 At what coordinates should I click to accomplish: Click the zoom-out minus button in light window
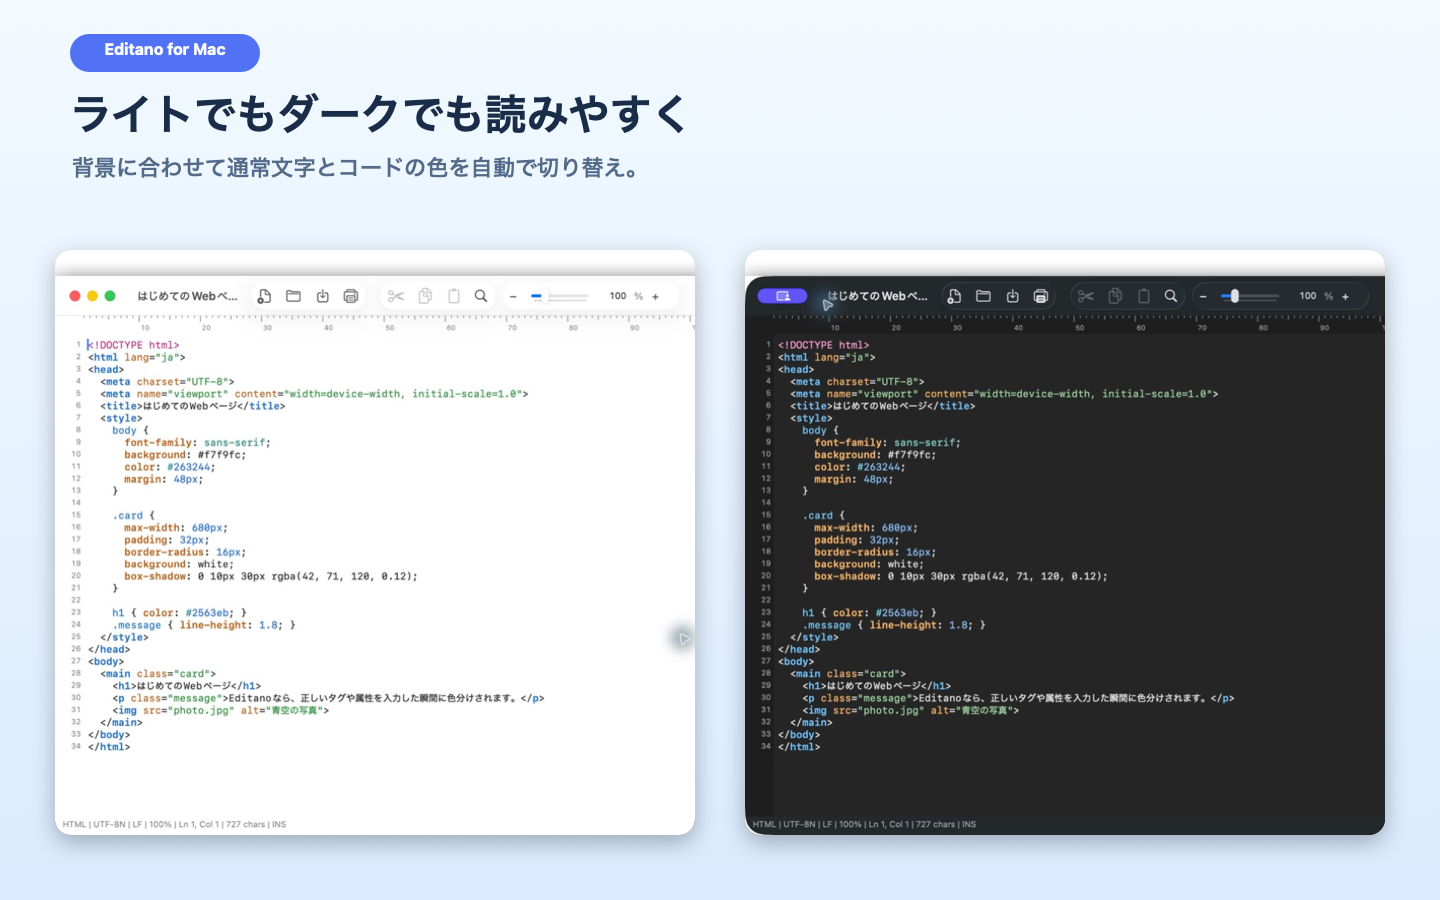(x=514, y=297)
